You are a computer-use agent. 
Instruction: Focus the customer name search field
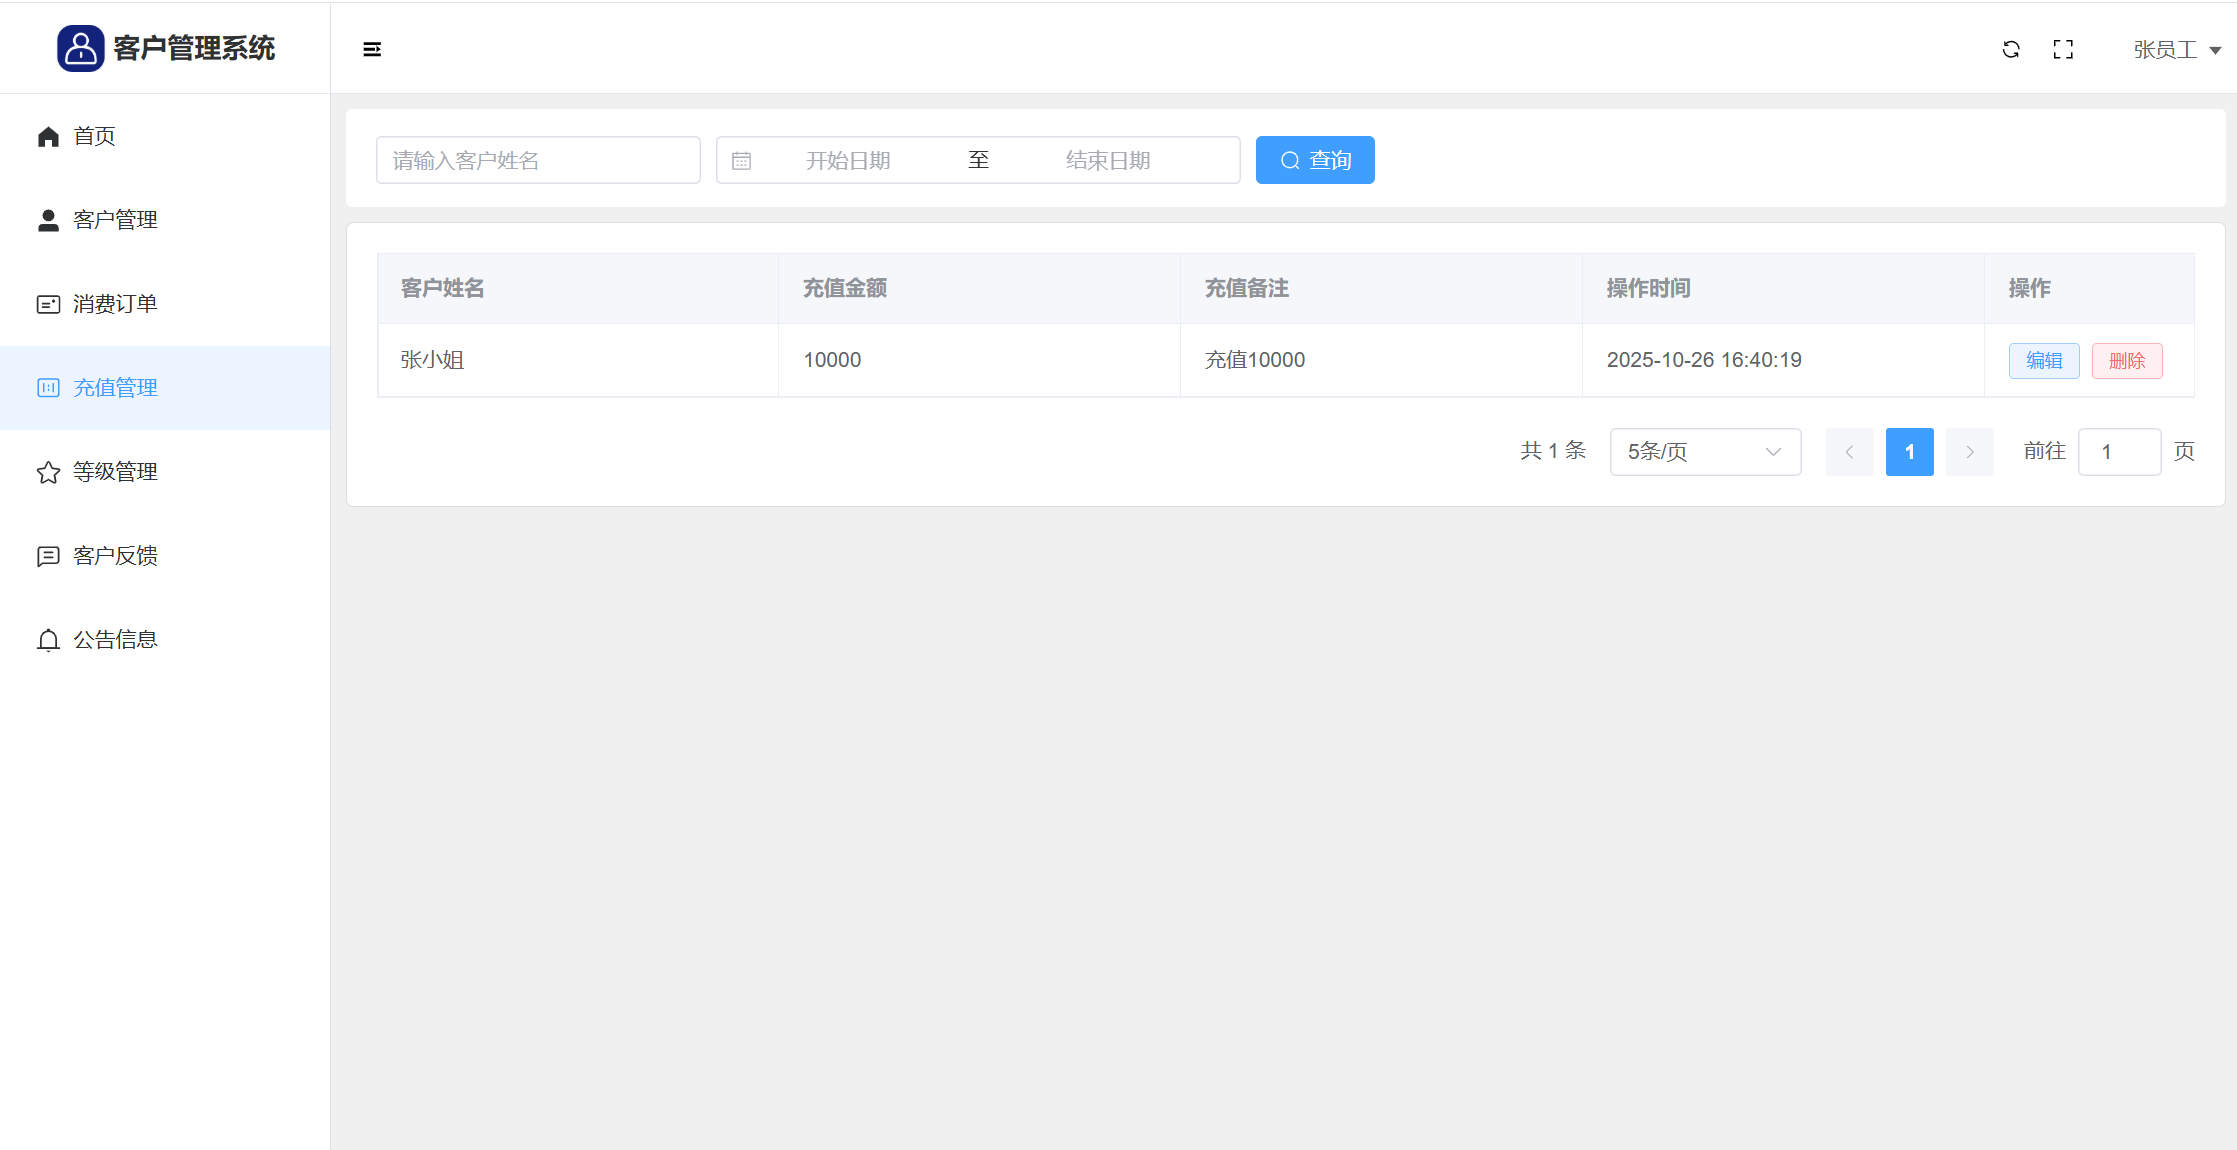pos(538,160)
